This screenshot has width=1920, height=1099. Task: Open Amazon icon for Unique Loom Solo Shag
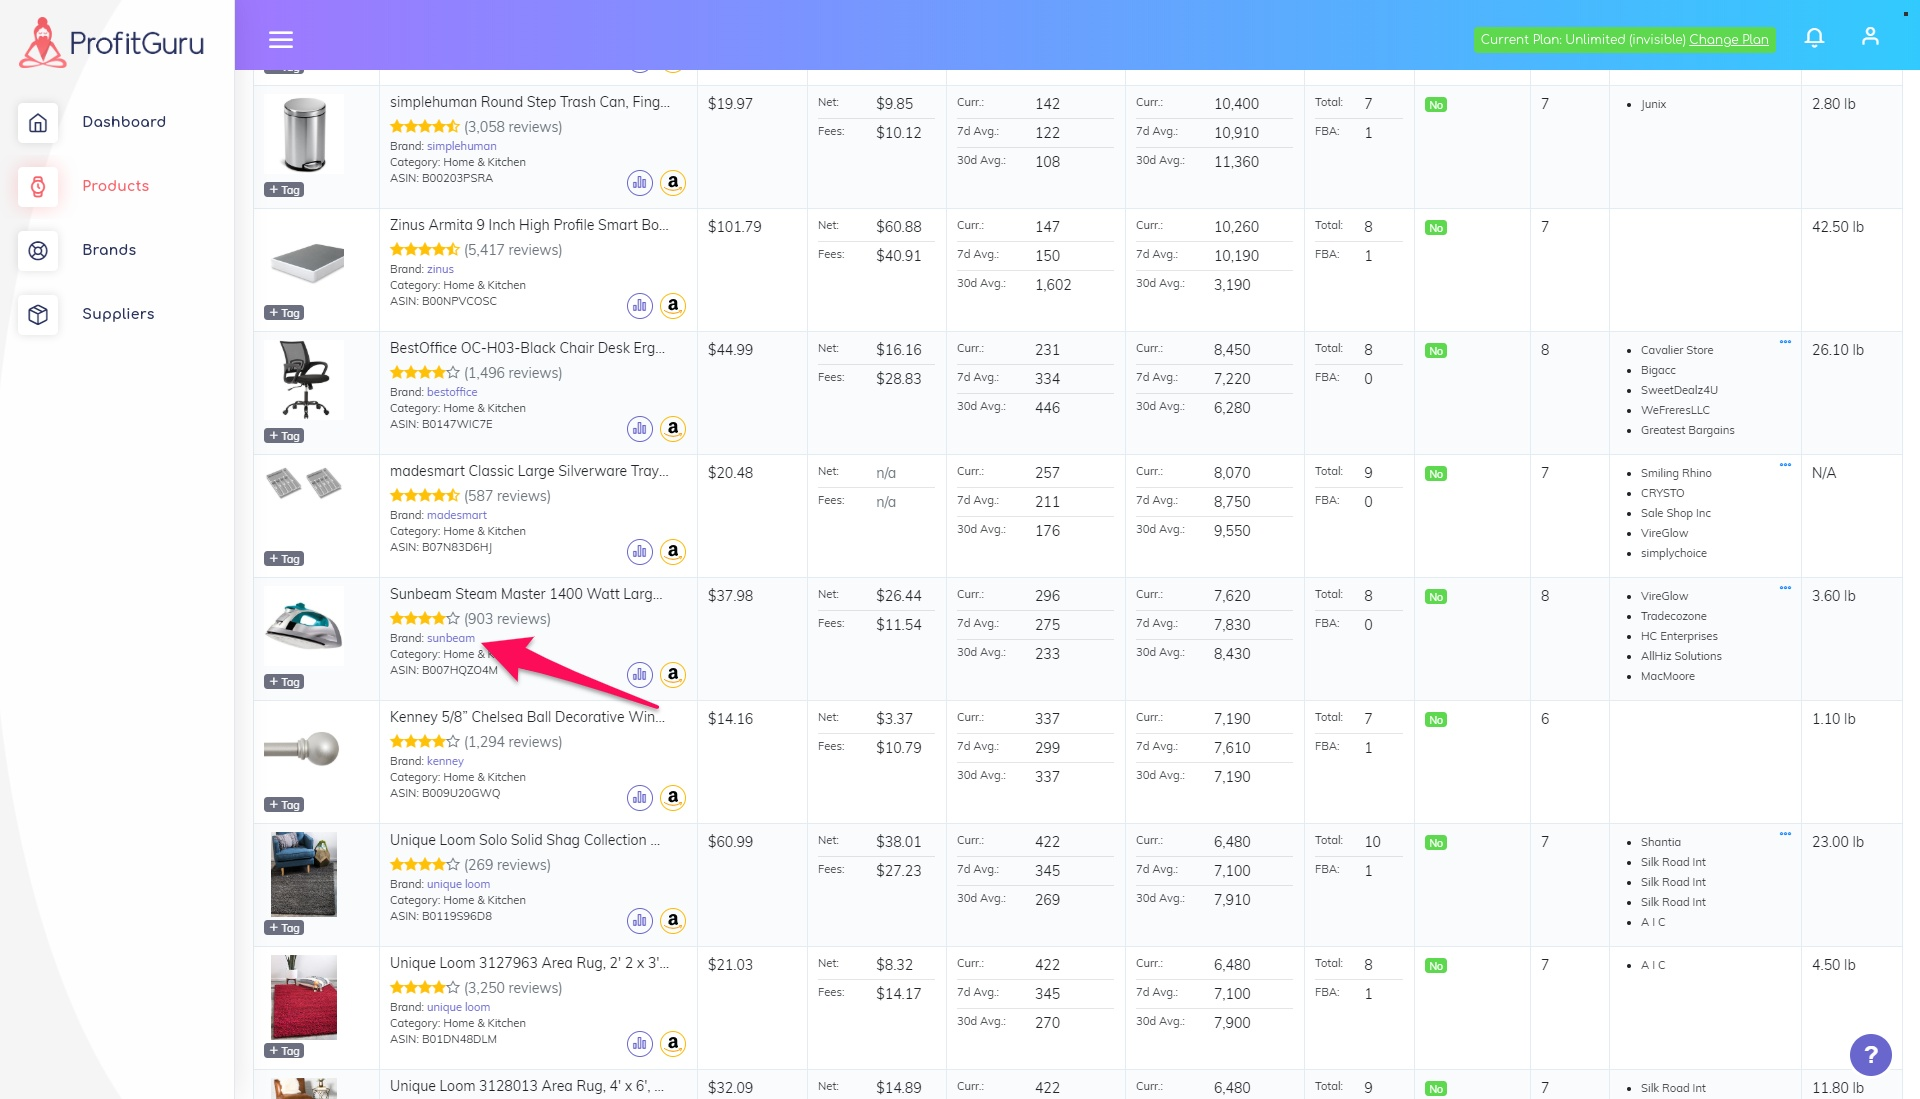pos(673,920)
